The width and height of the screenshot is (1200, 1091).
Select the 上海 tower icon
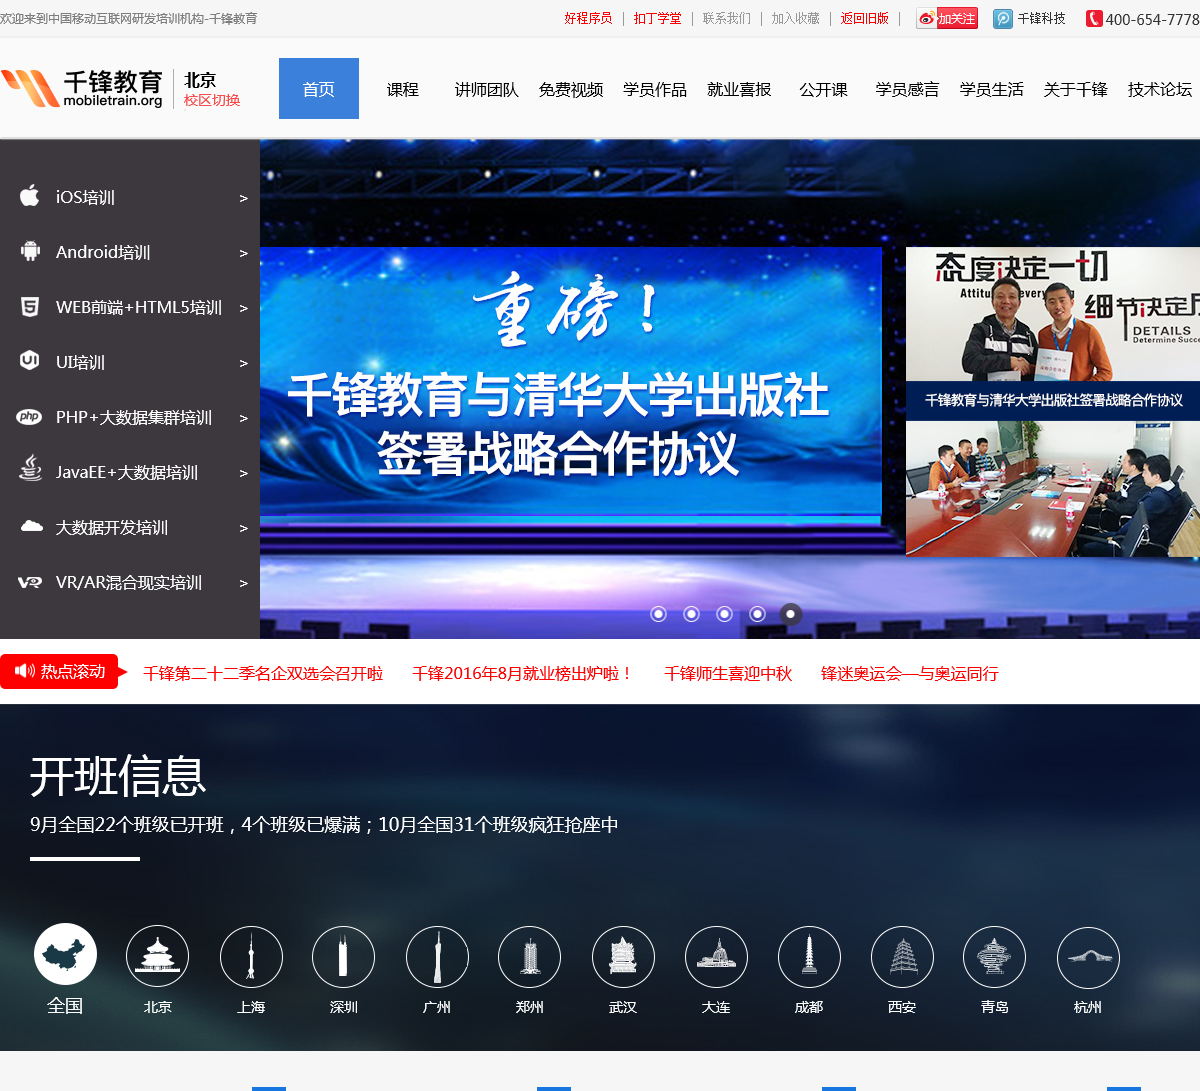click(251, 957)
